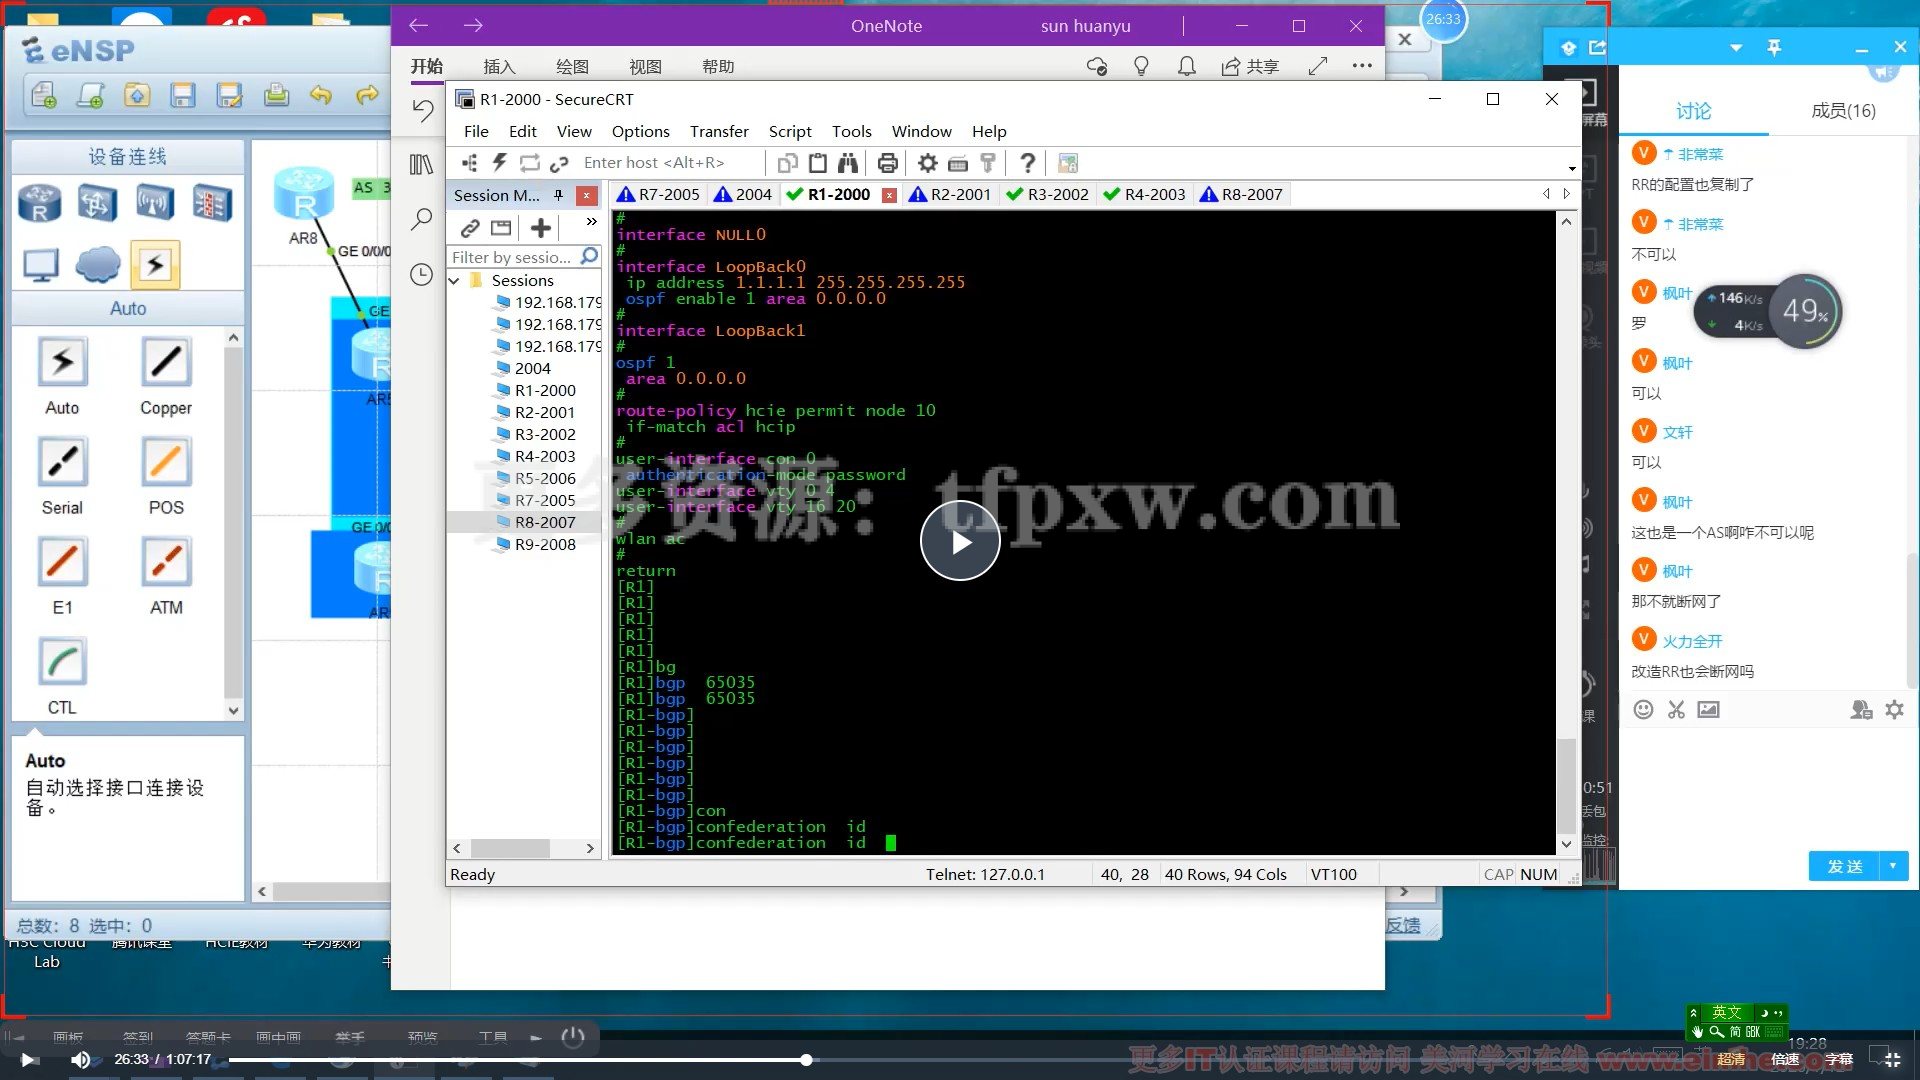1920x1080 pixels.
Task: Click the OneNote search magnifier icon
Action: tap(422, 219)
